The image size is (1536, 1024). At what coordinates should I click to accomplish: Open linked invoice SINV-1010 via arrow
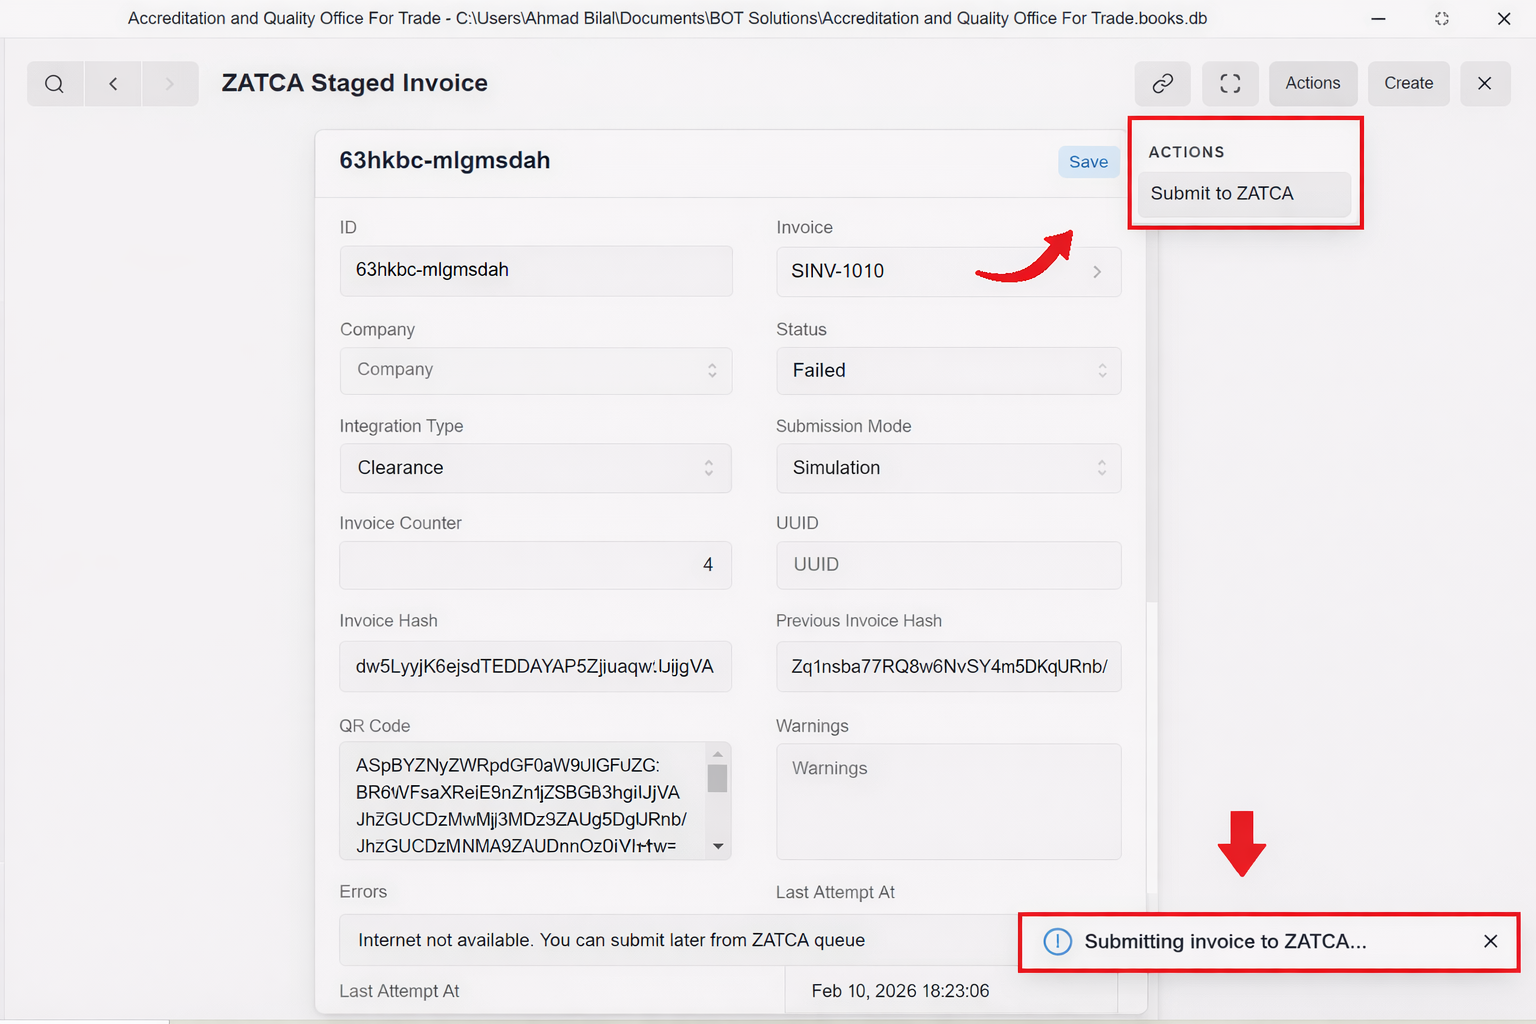click(1097, 272)
